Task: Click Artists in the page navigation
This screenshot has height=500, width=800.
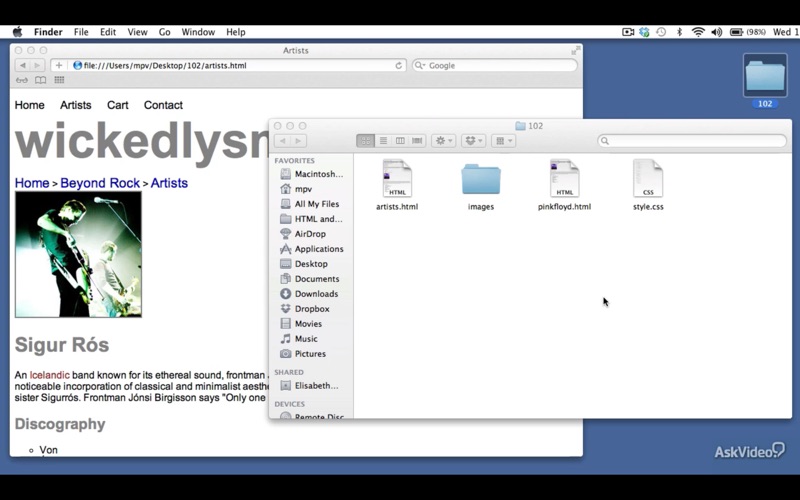Action: (76, 105)
